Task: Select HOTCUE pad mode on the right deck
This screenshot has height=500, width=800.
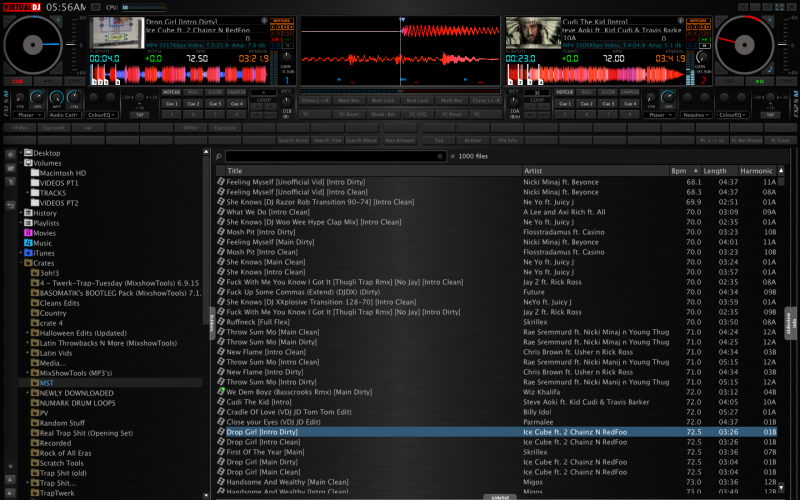Action: 564,92
